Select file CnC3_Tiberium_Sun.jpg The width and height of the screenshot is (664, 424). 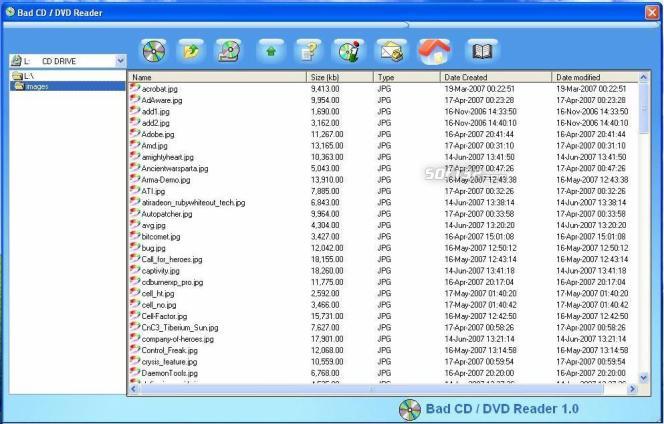click(x=180, y=328)
